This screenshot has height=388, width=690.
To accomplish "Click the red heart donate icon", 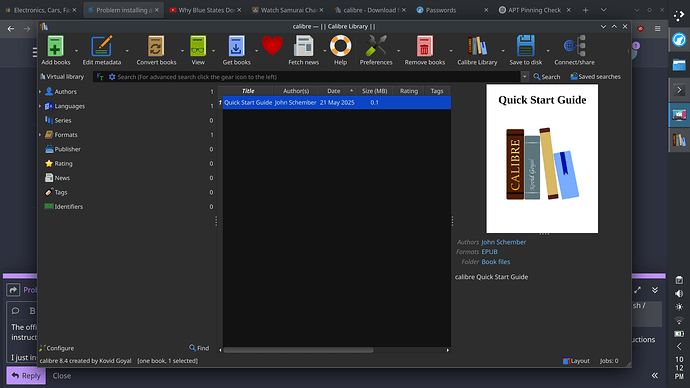I will coord(272,46).
